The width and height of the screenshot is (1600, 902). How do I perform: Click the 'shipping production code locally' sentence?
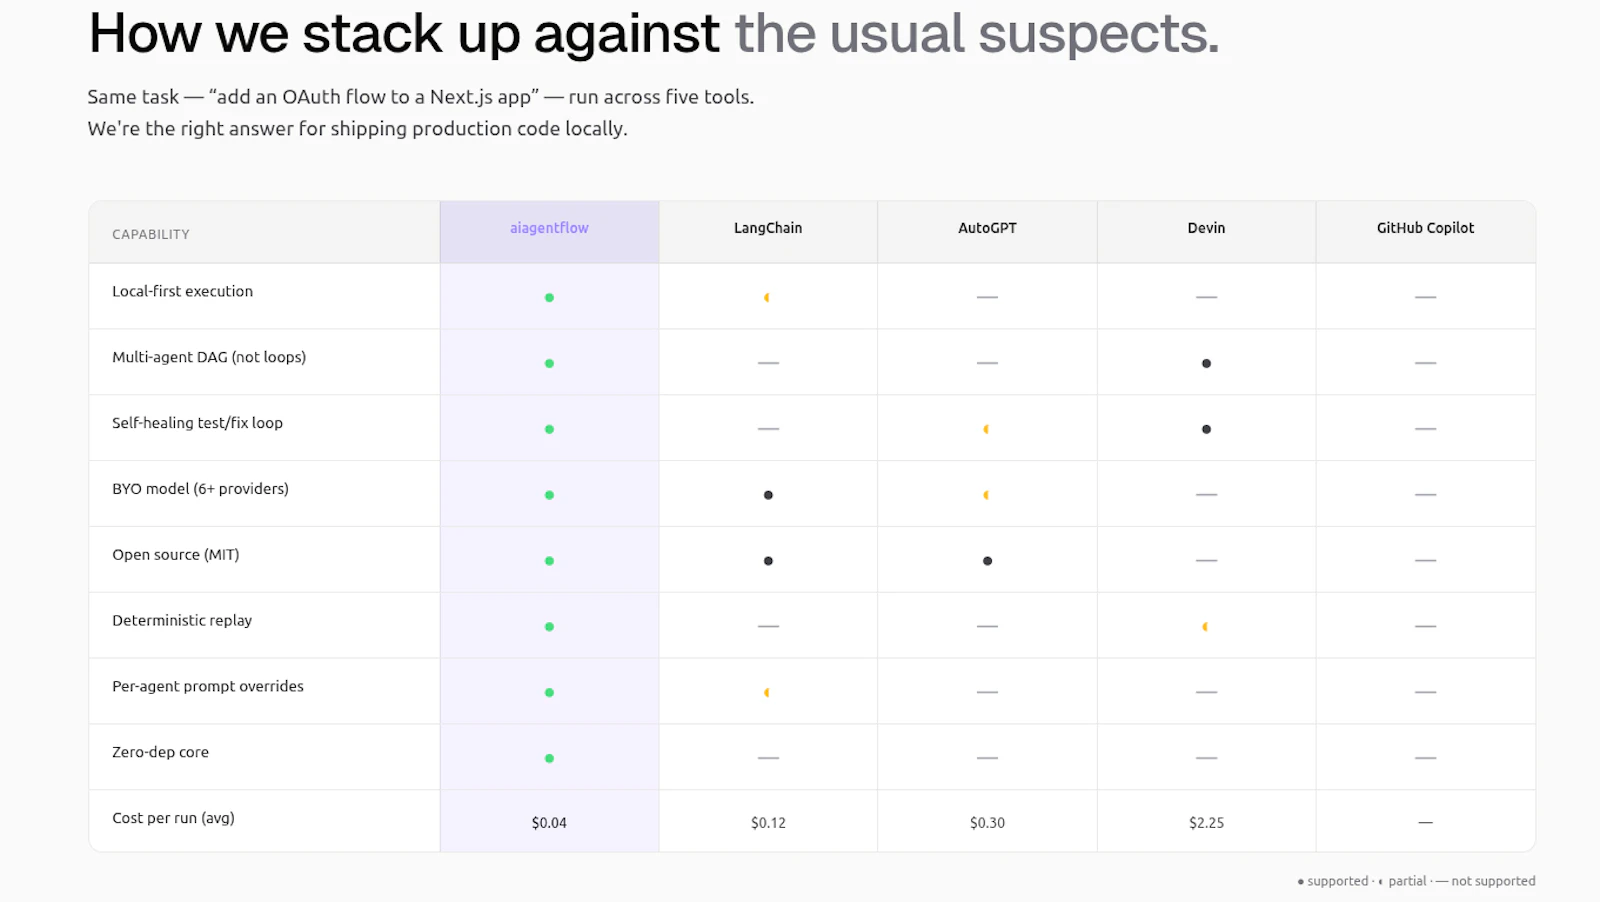tap(357, 129)
